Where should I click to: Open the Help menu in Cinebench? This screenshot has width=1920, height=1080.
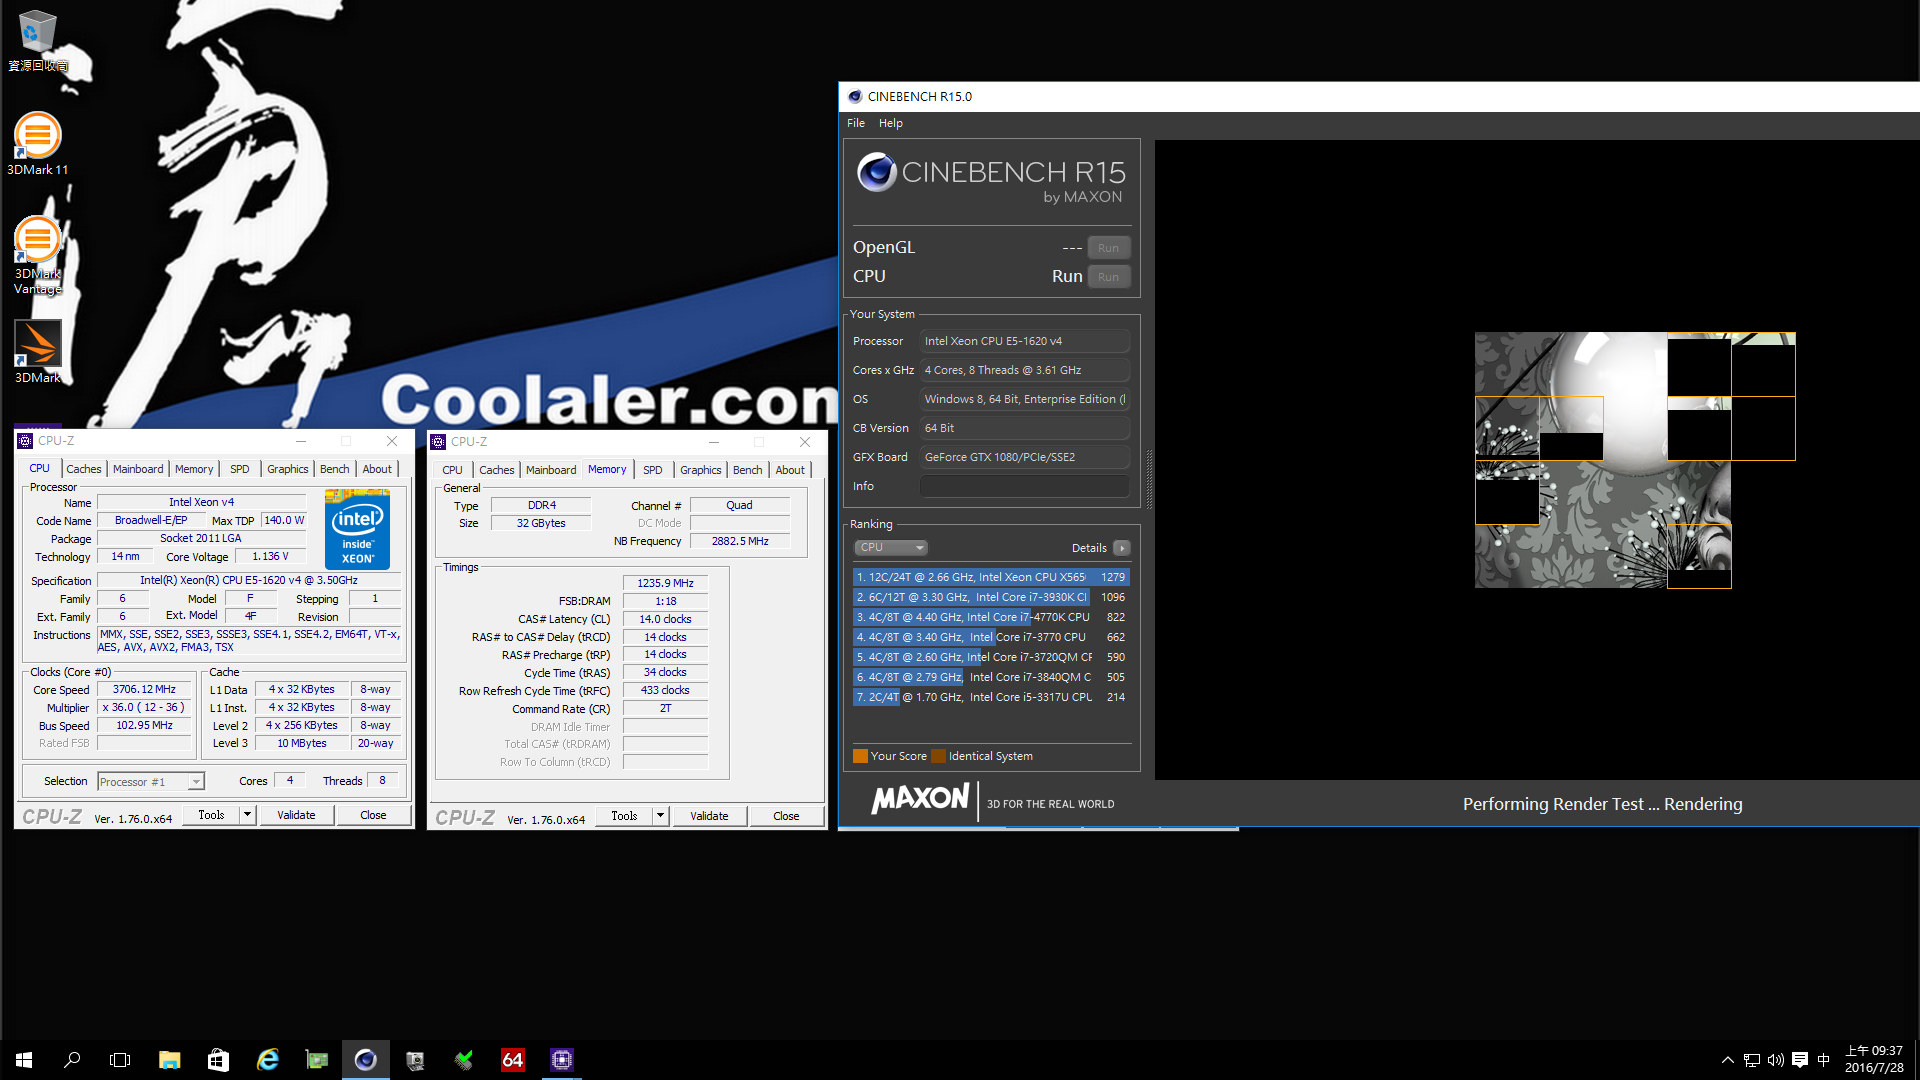[890, 123]
